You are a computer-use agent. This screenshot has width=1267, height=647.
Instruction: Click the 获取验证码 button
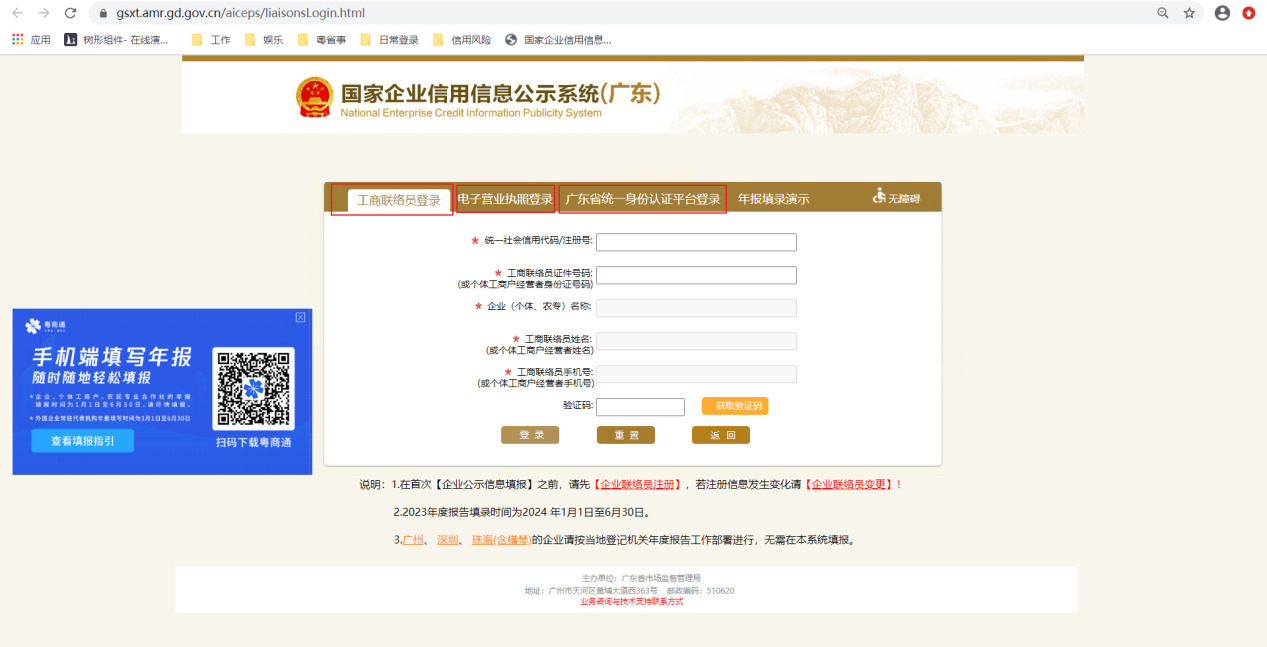pyautogui.click(x=737, y=406)
